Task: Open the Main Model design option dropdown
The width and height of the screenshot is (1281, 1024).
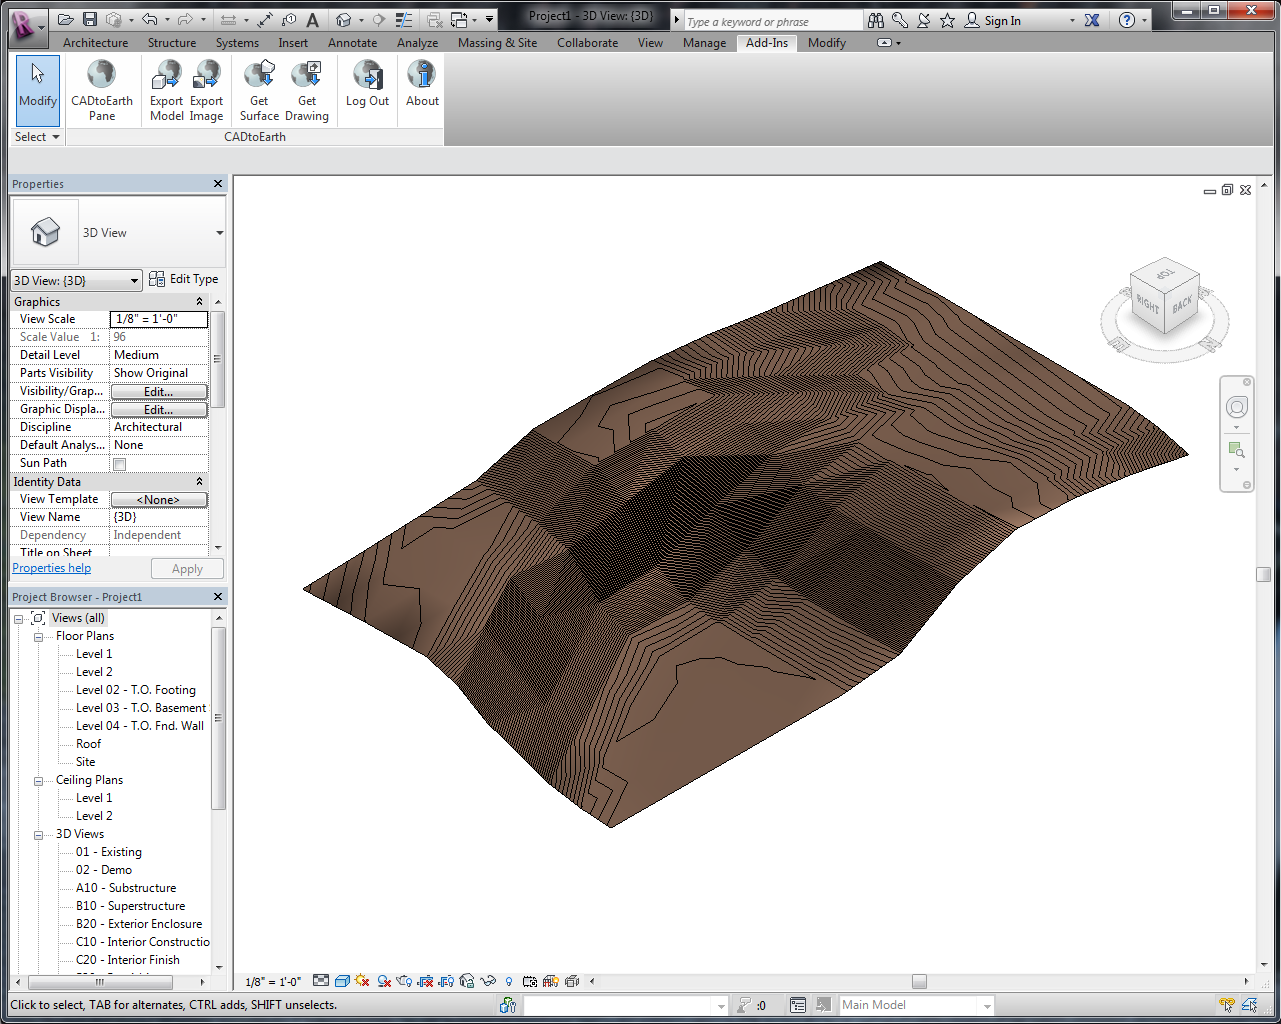Action: pos(916,1005)
